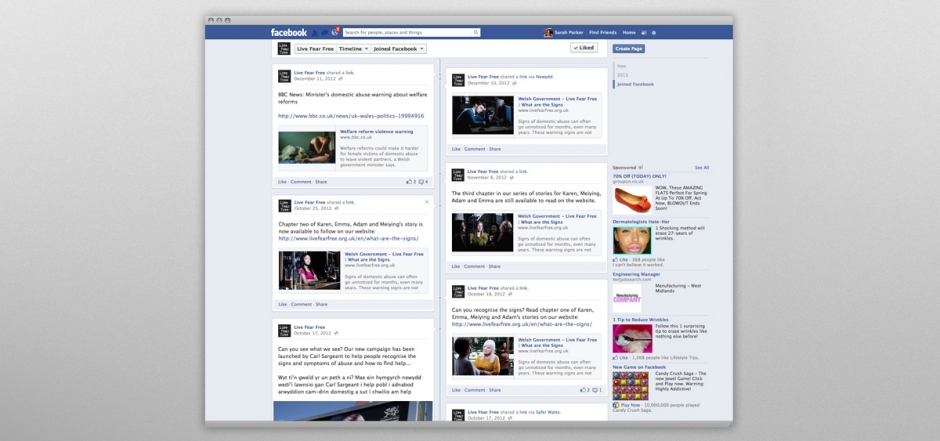Click page avatar on November 8 post
Screen dimensions: 940x441
458,175
